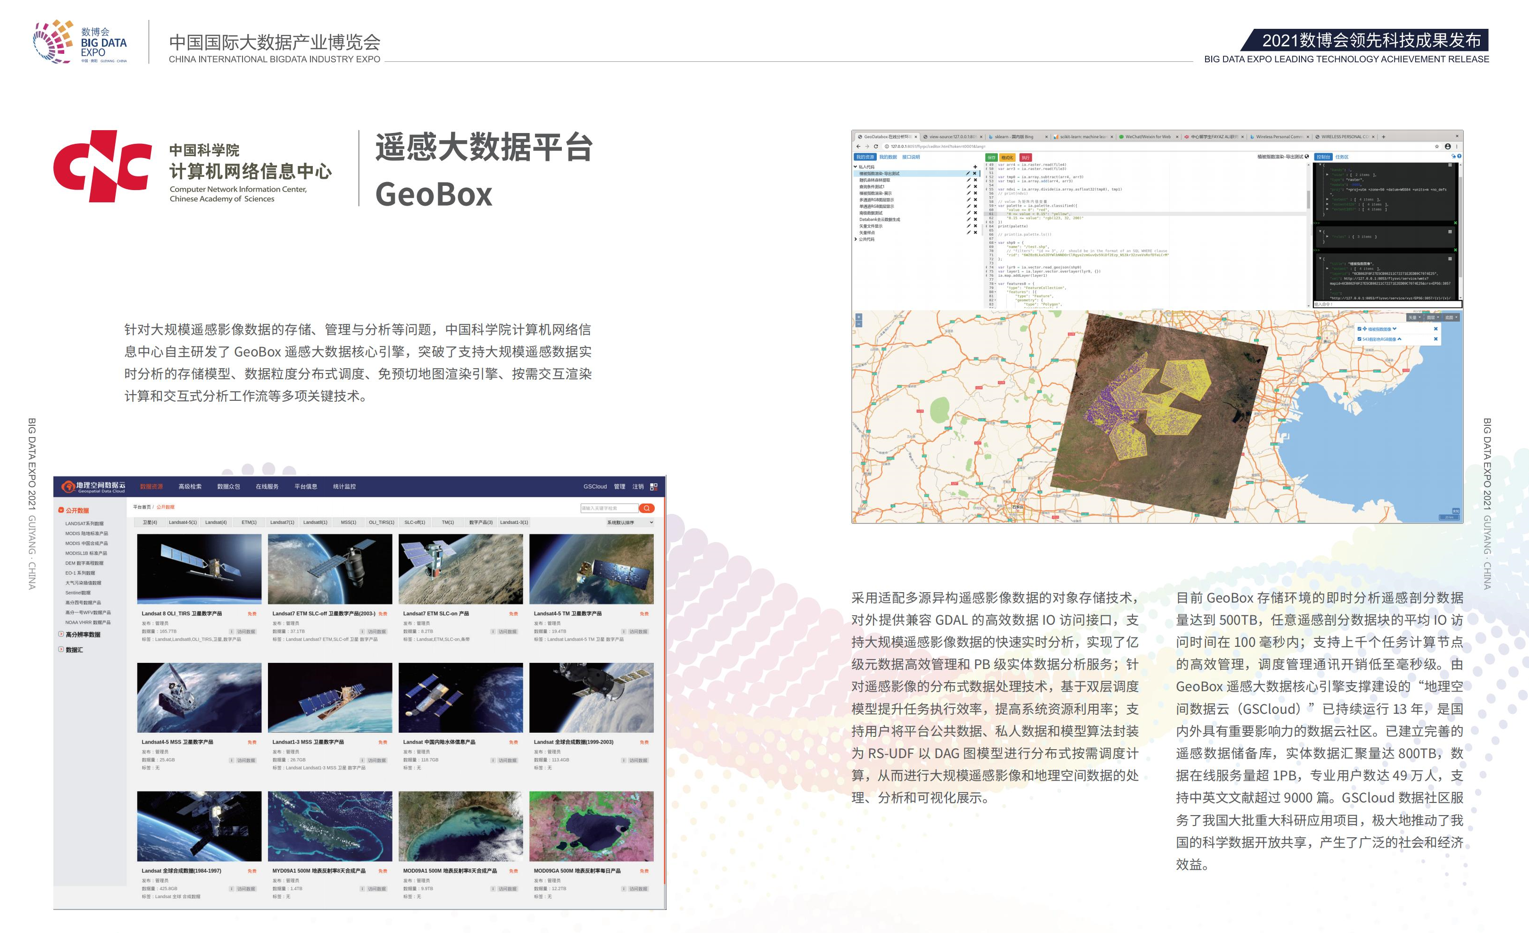Open the DEM 数字高程数据 sidebar link

pos(84,563)
